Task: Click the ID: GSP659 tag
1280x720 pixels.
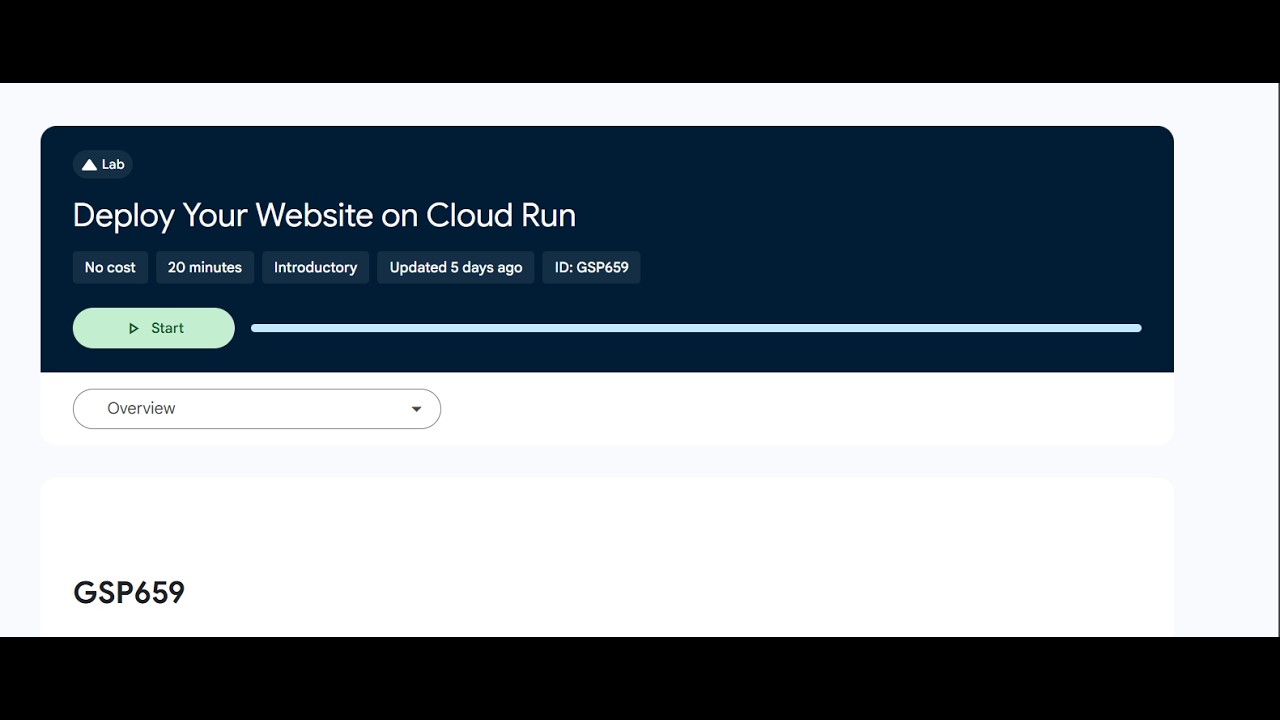Action: point(592,267)
